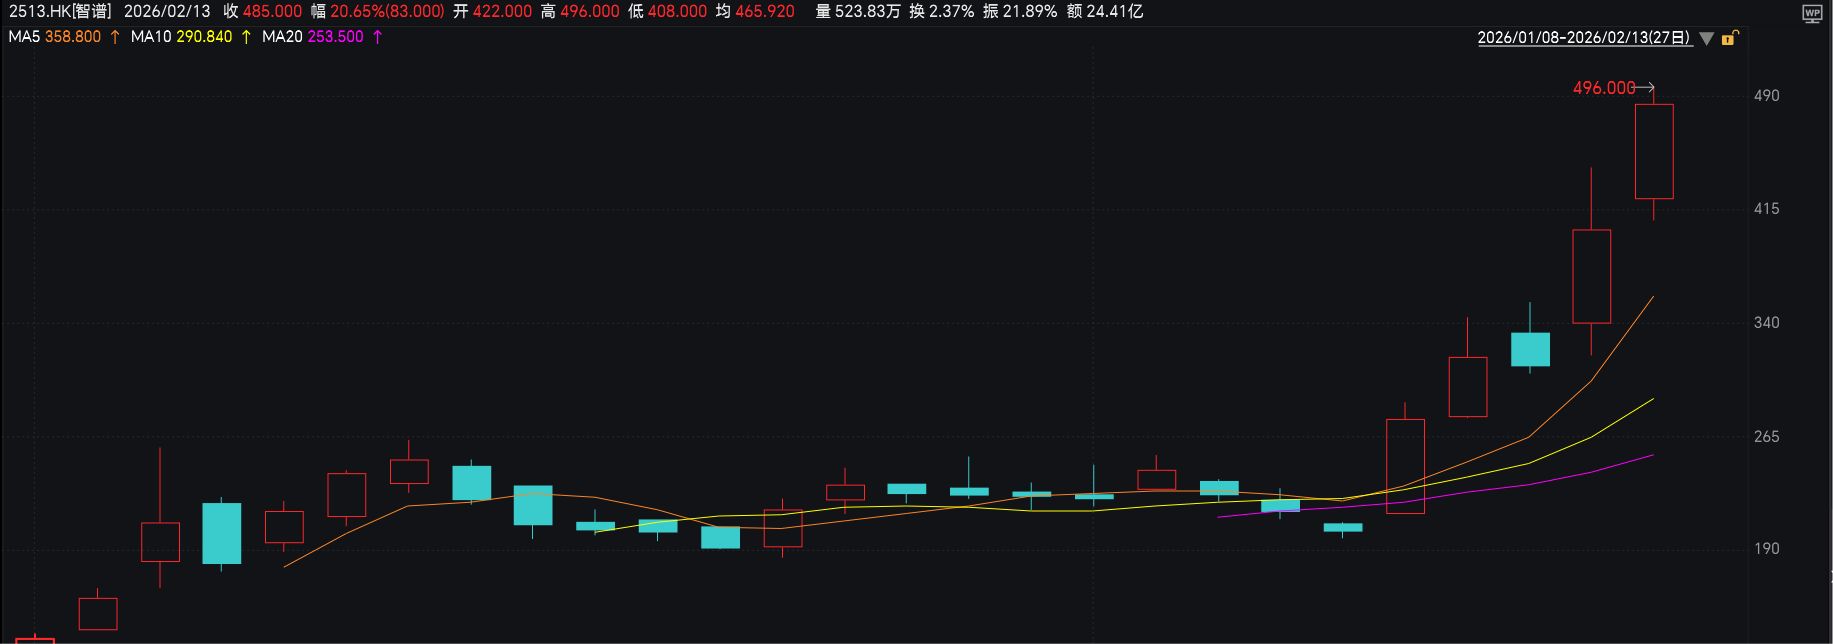
Task: Click the 额 24.41亿 turnover value
Action: [1114, 11]
